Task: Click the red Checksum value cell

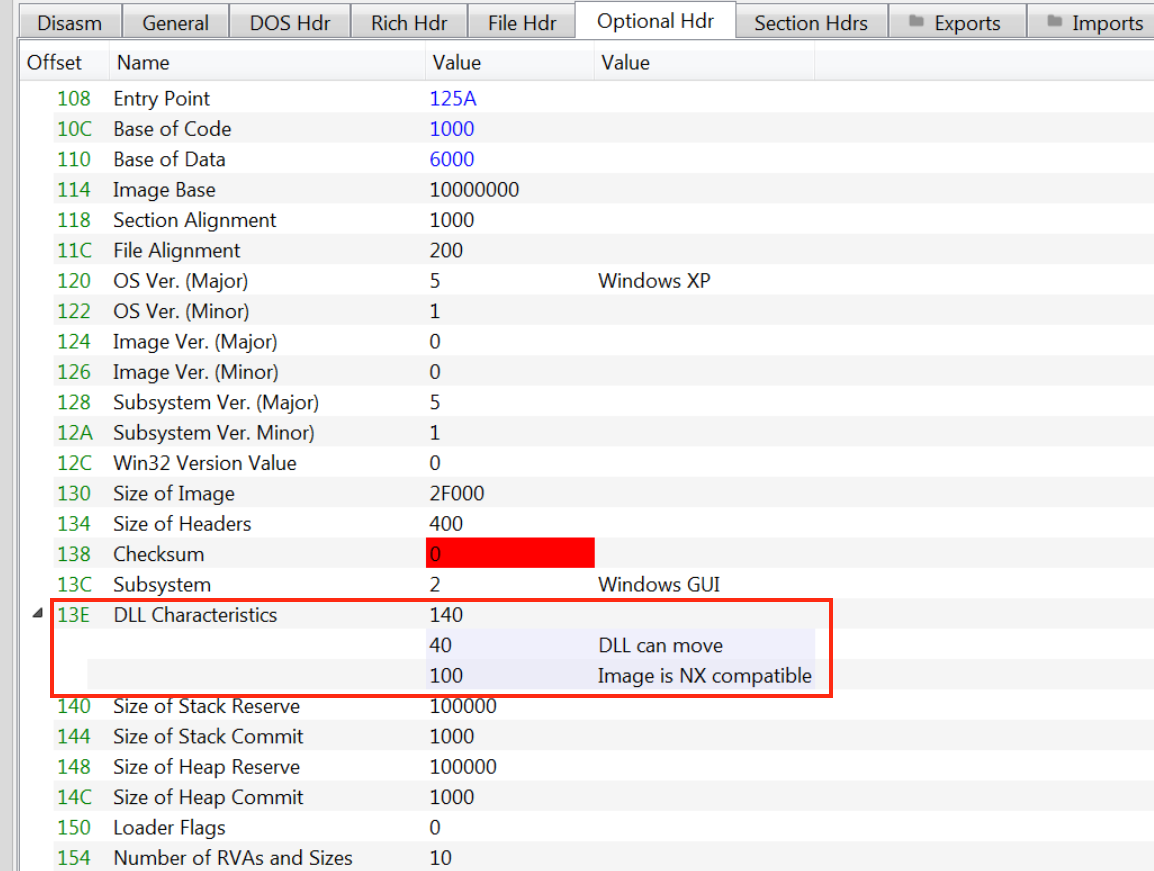Action: pyautogui.click(x=509, y=554)
